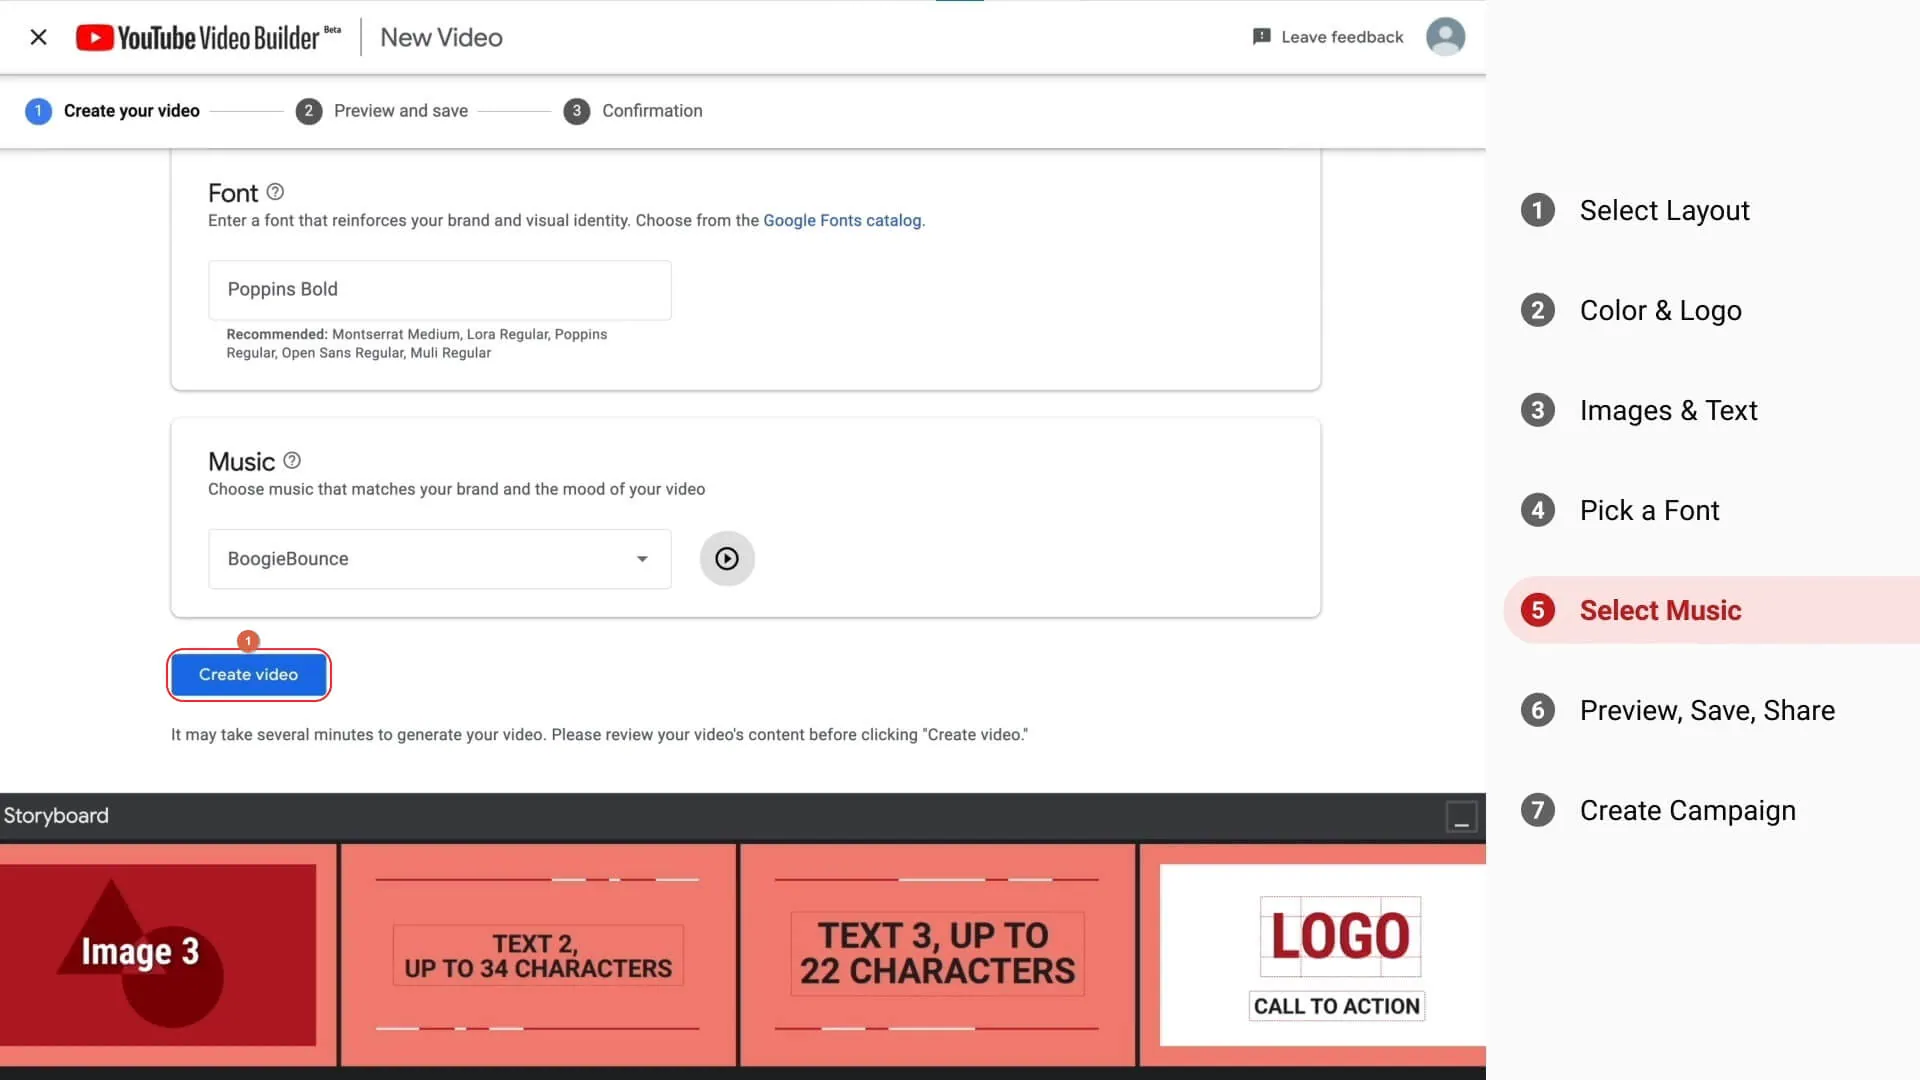Viewport: 1920px width, 1080px height.
Task: Click the Select Layout step icon
Action: coord(1536,208)
